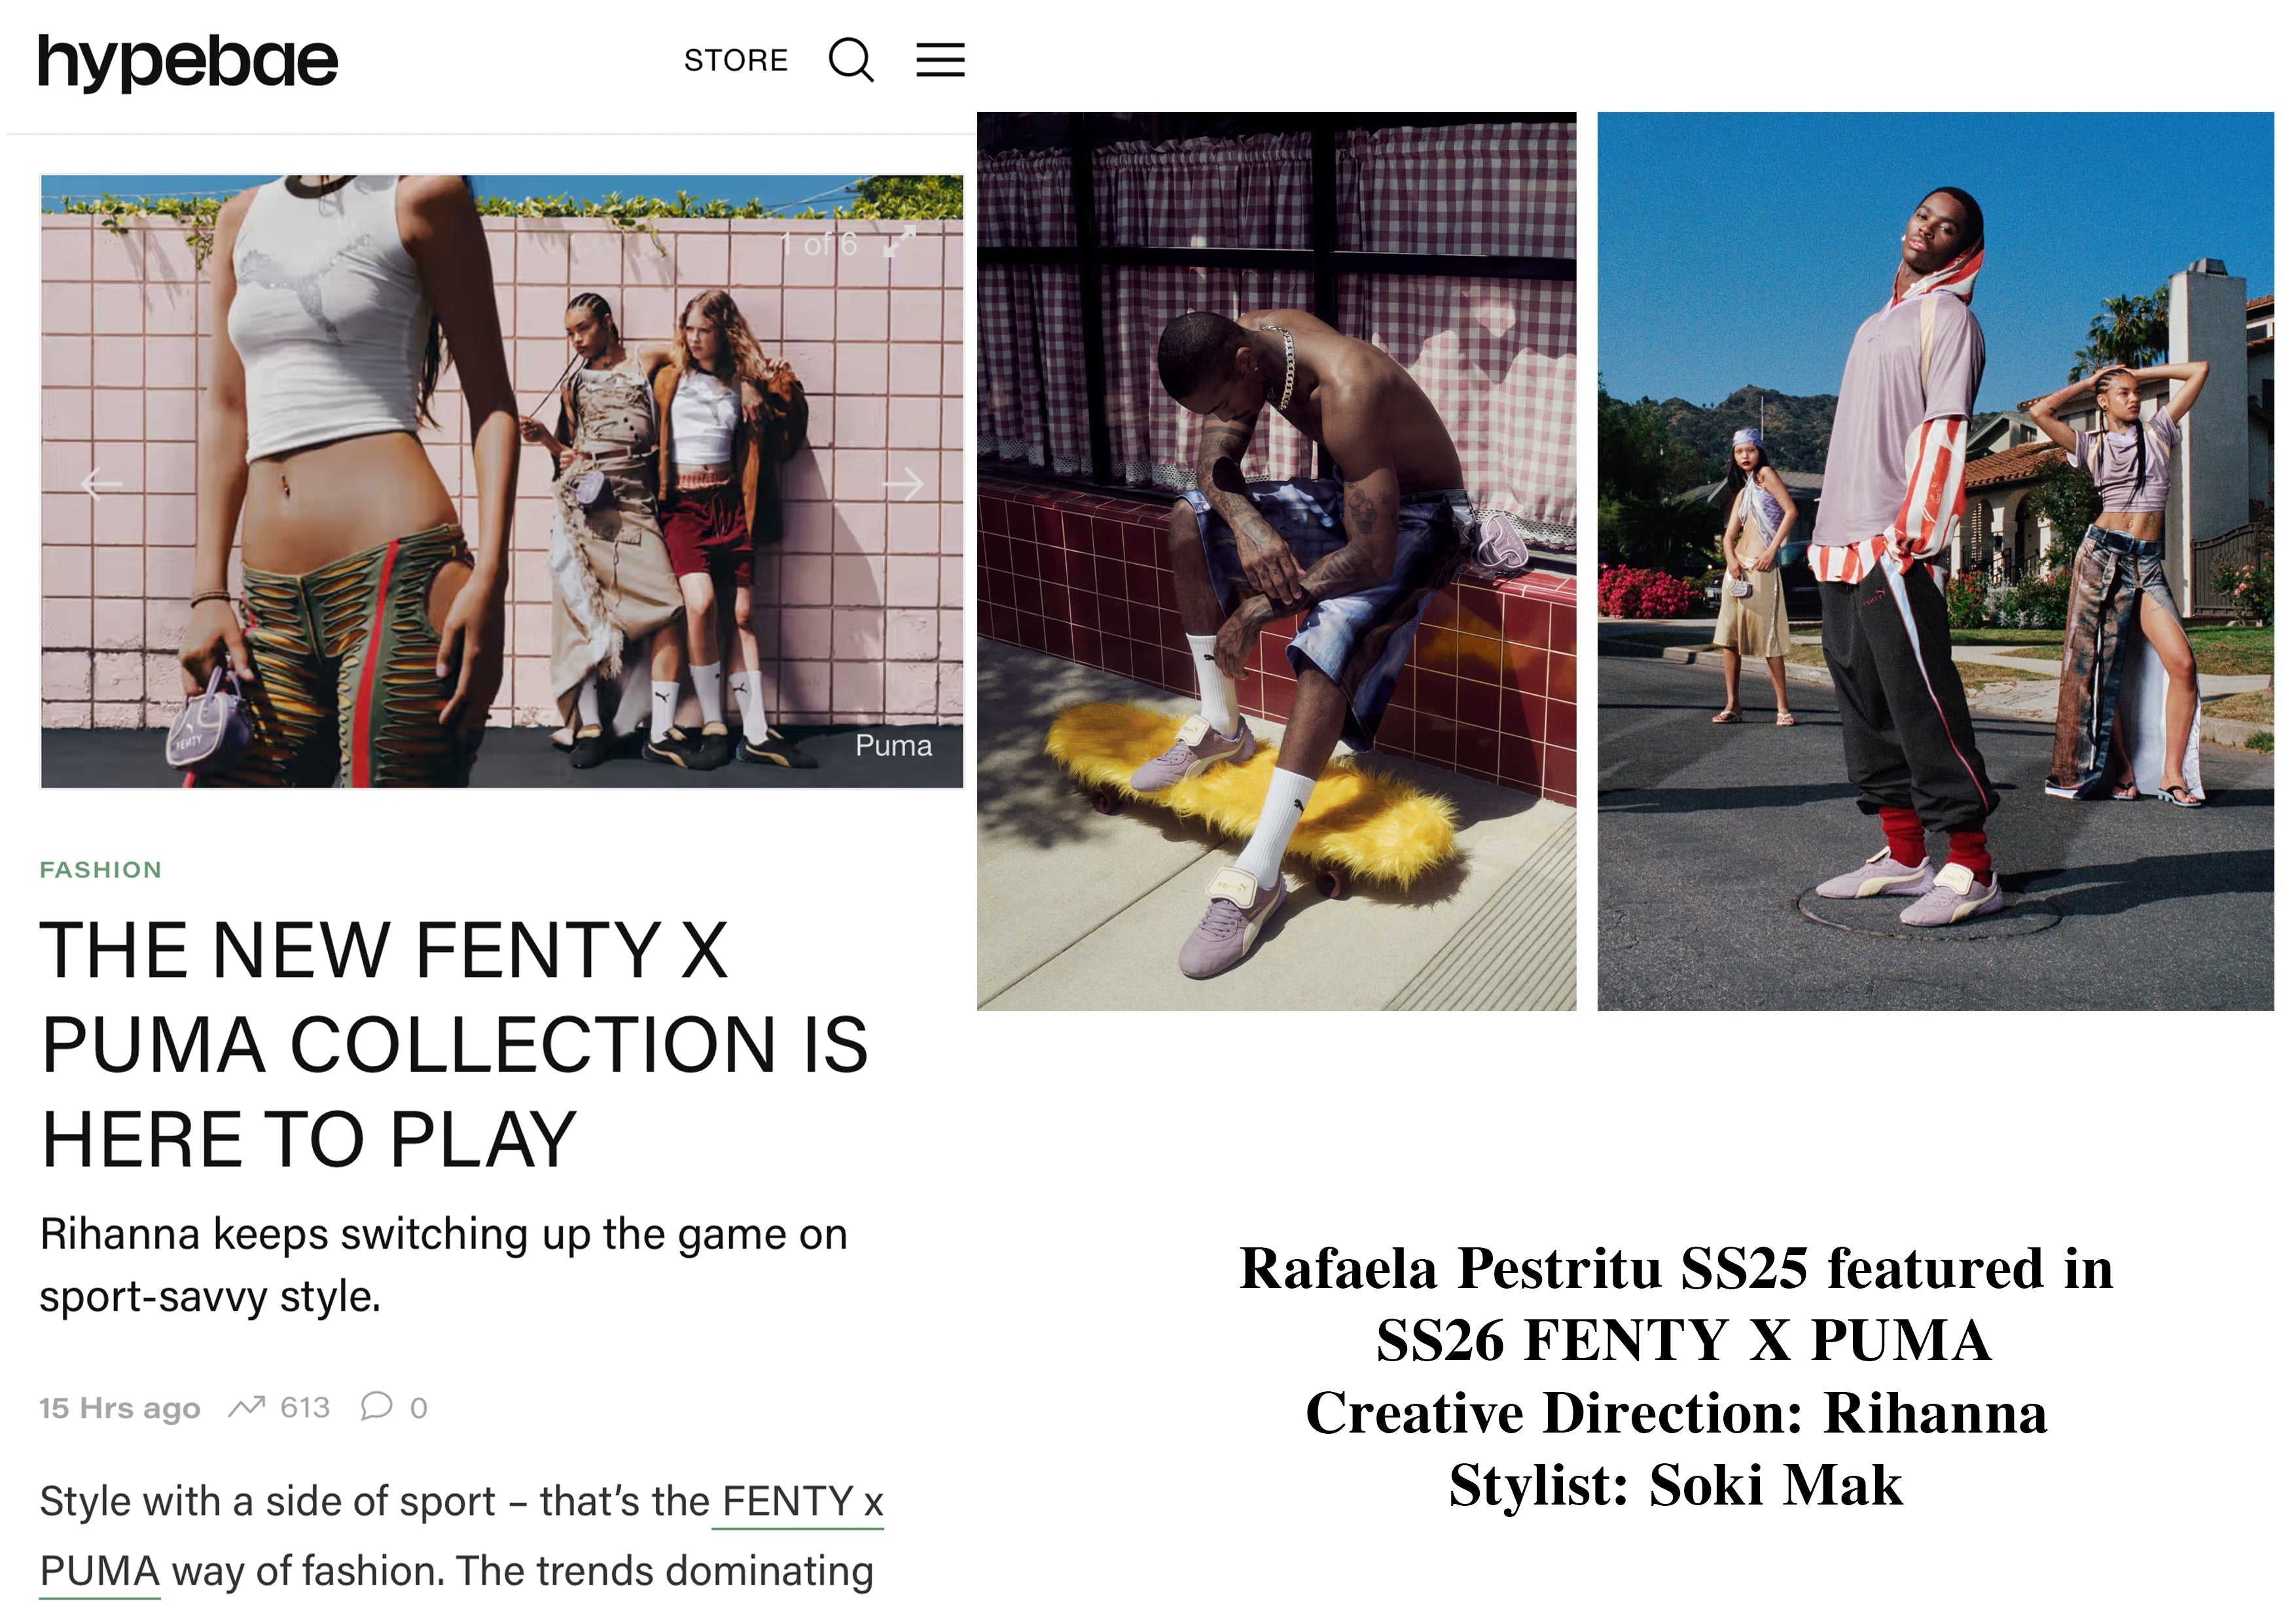
Task: Click the headline about FENTY X PUMA collection
Action: click(455, 1044)
